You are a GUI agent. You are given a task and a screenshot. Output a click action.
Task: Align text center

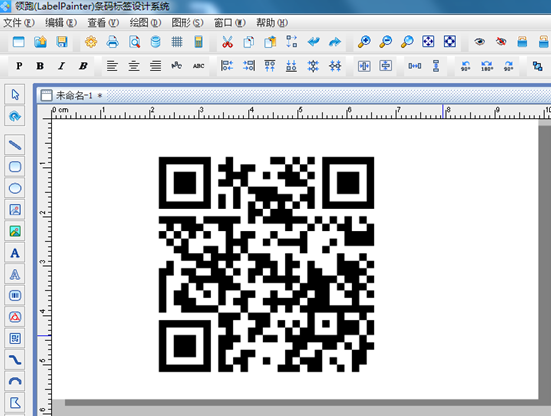coord(134,66)
